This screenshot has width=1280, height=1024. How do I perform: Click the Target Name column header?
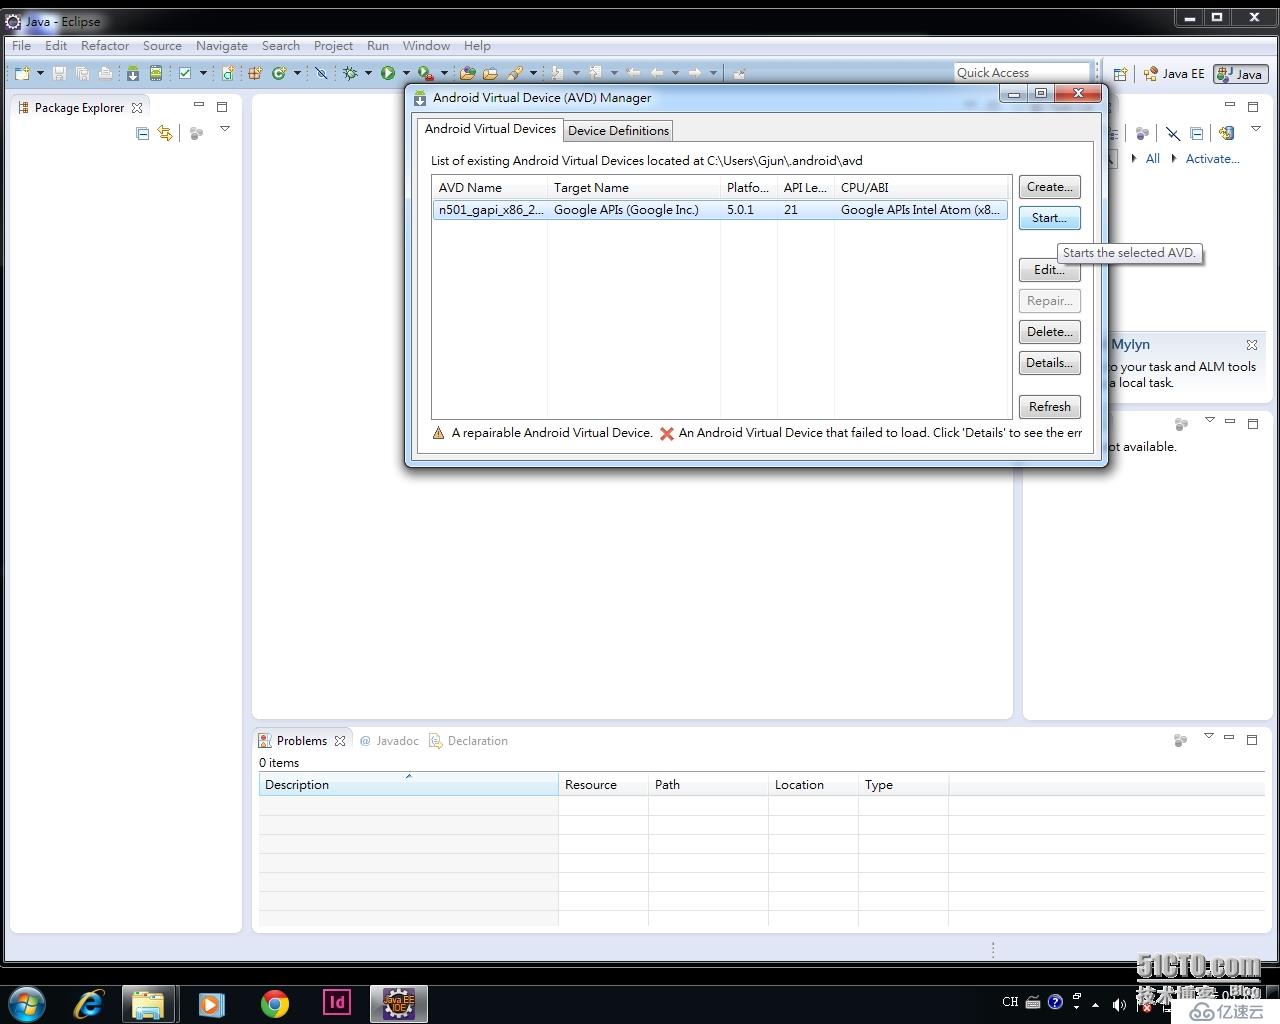(634, 187)
